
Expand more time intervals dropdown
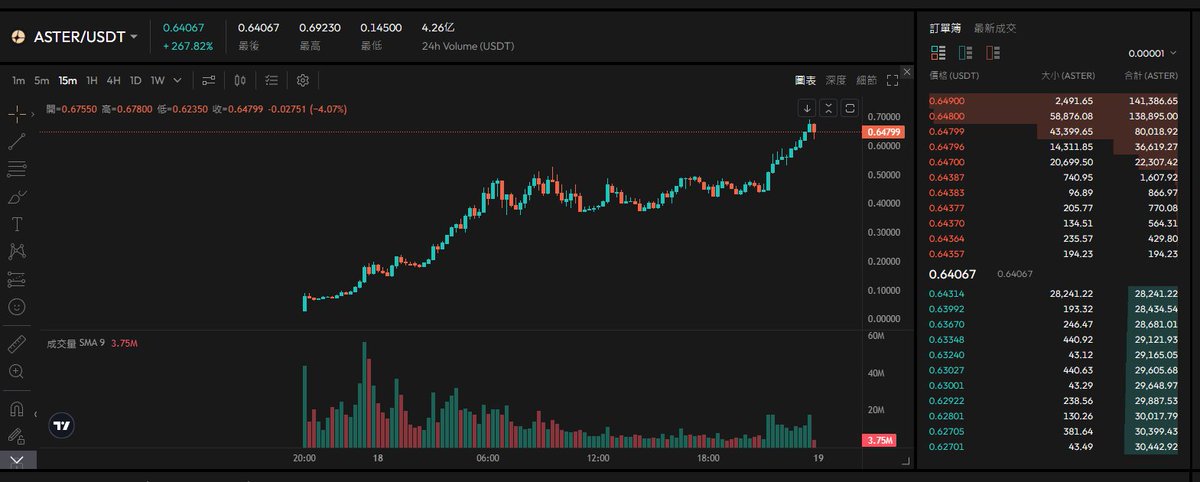pos(178,80)
